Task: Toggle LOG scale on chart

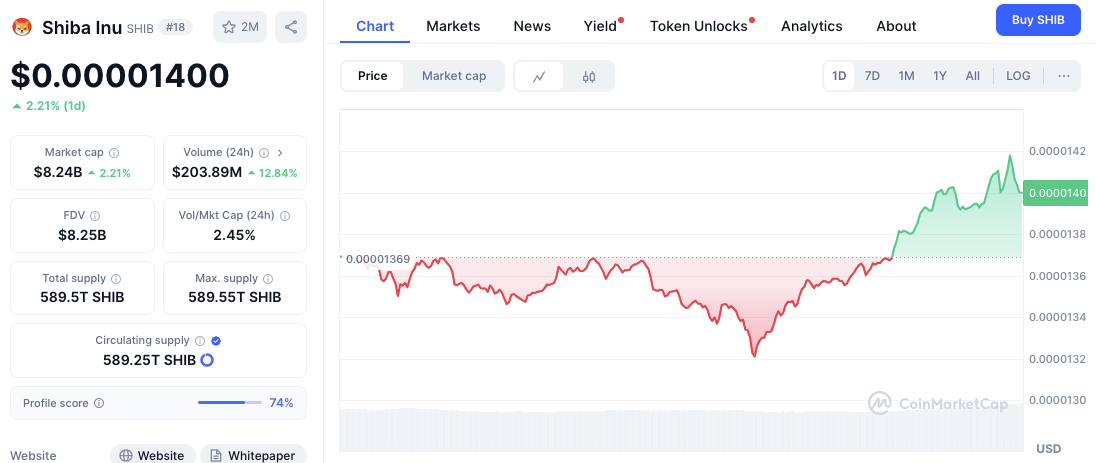Action: [1018, 76]
